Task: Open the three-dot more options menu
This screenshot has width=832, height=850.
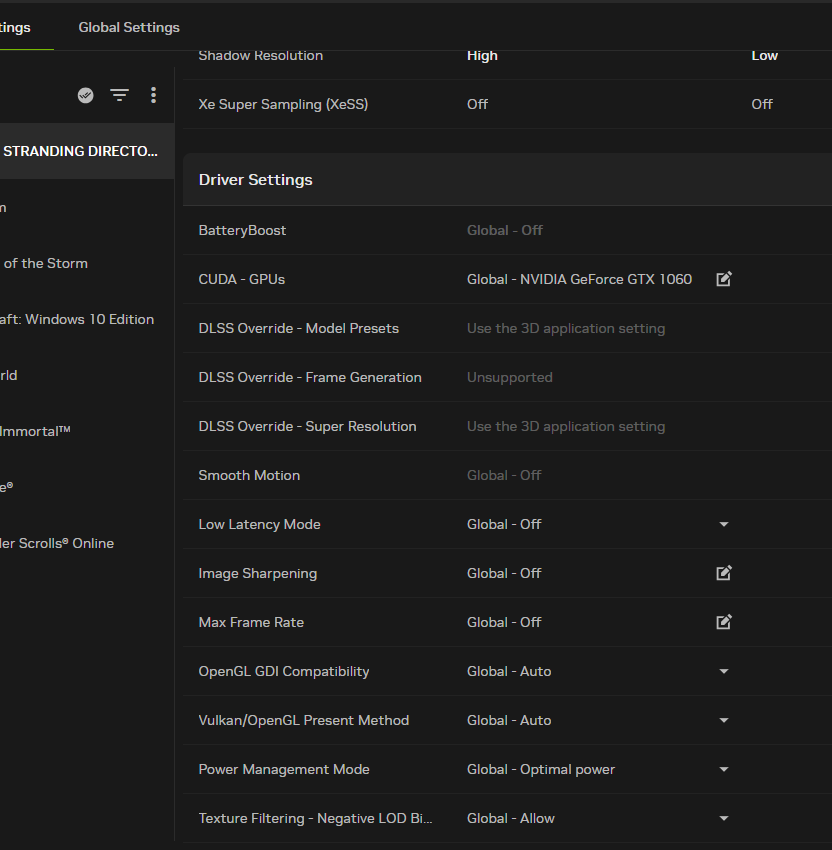Action: click(153, 95)
